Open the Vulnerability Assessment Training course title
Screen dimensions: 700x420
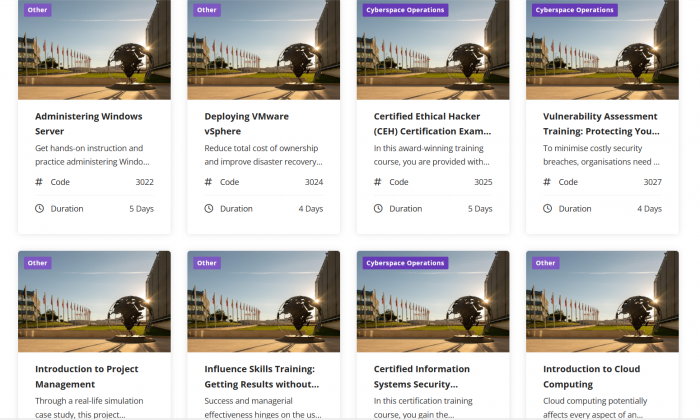point(601,124)
